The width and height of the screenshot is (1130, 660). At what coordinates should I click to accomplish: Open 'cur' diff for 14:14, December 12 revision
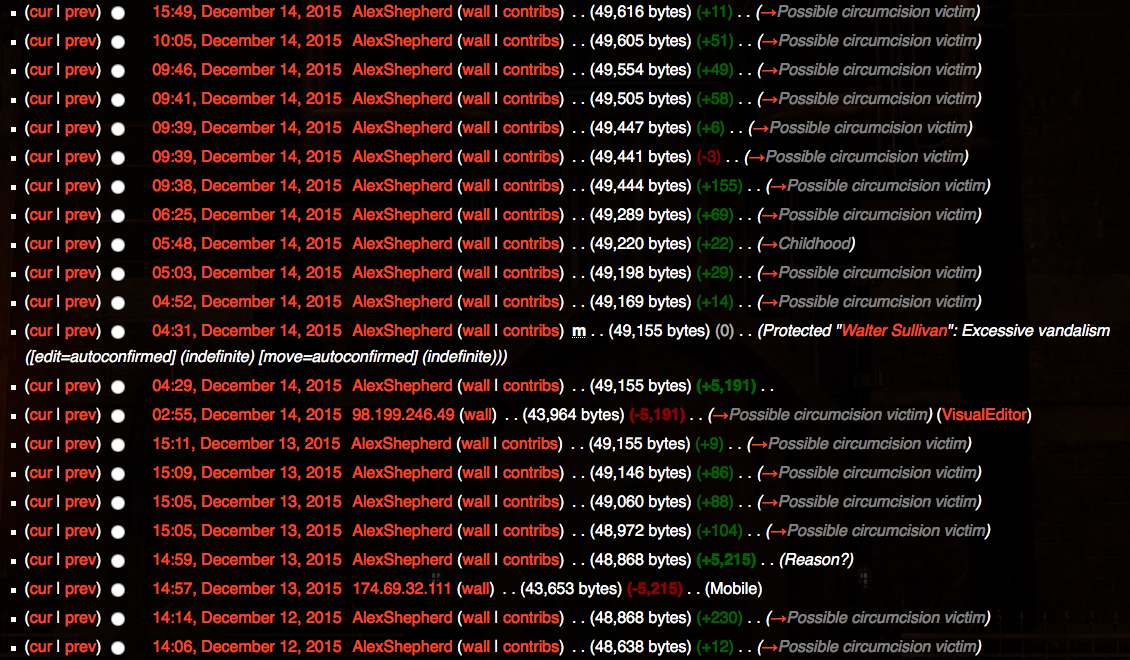pyautogui.click(x=41, y=618)
